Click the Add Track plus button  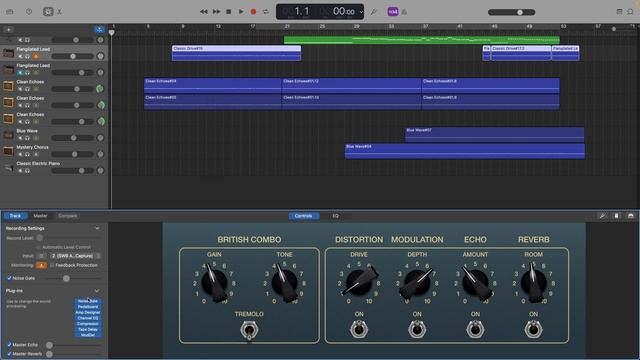(8, 29)
